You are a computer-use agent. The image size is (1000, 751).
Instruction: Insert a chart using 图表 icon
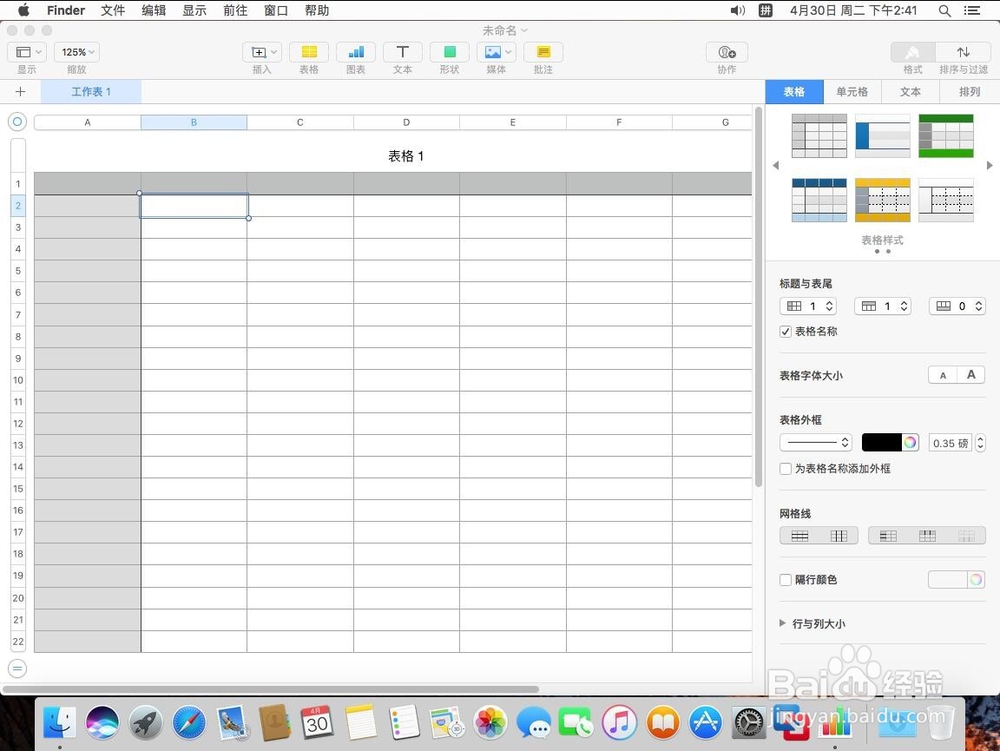355,52
